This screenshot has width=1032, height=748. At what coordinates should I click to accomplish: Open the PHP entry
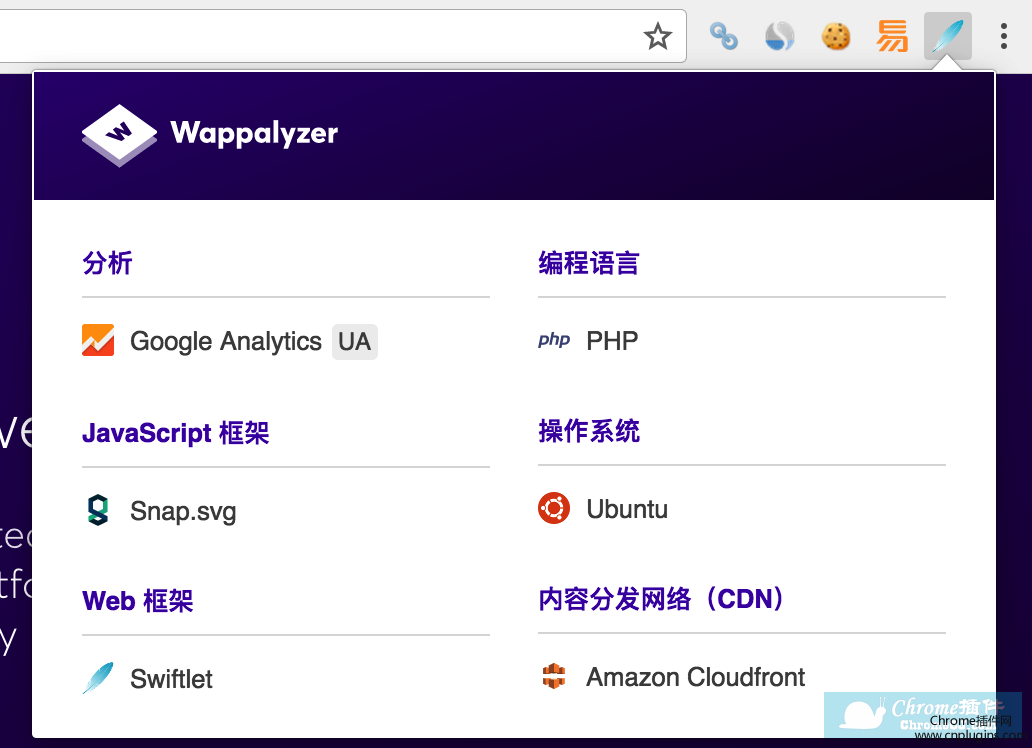point(612,341)
